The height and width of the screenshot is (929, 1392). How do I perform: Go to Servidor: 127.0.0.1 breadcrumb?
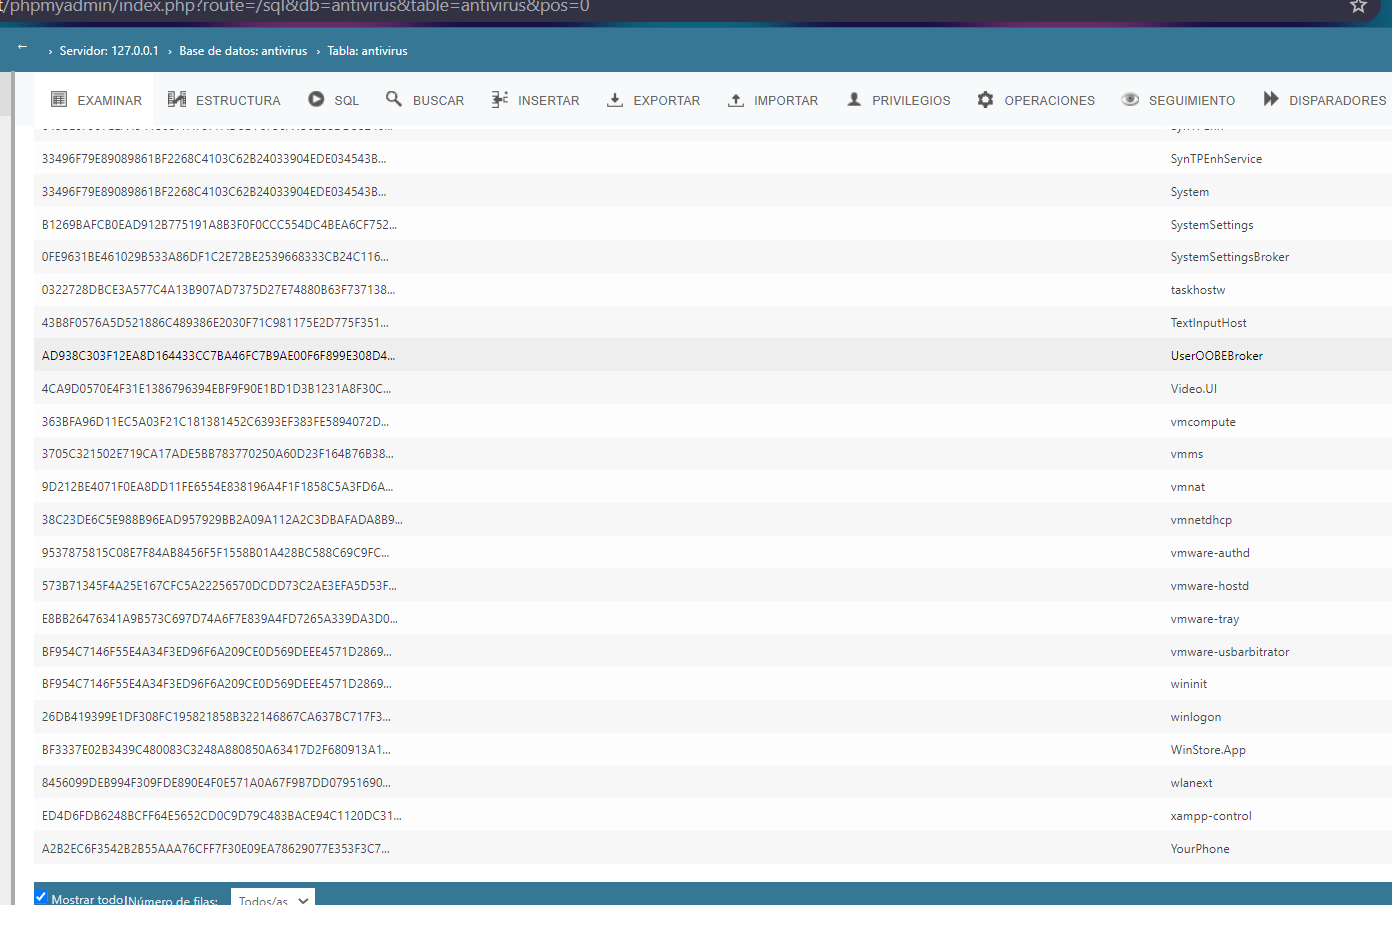[108, 51]
